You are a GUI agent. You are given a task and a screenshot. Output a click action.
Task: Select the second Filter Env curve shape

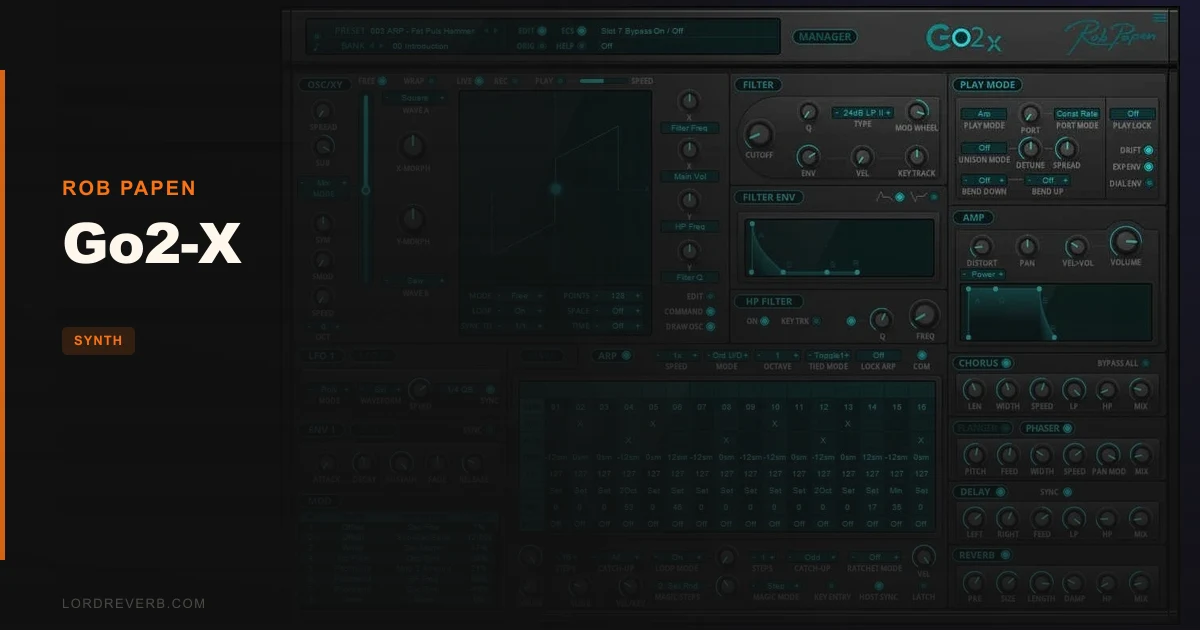[x=918, y=197]
